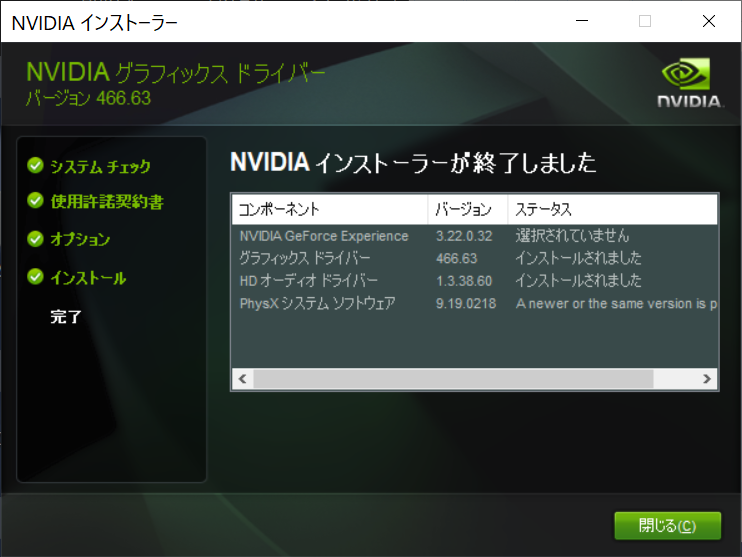Click version value 3.22.0.32

464,236
